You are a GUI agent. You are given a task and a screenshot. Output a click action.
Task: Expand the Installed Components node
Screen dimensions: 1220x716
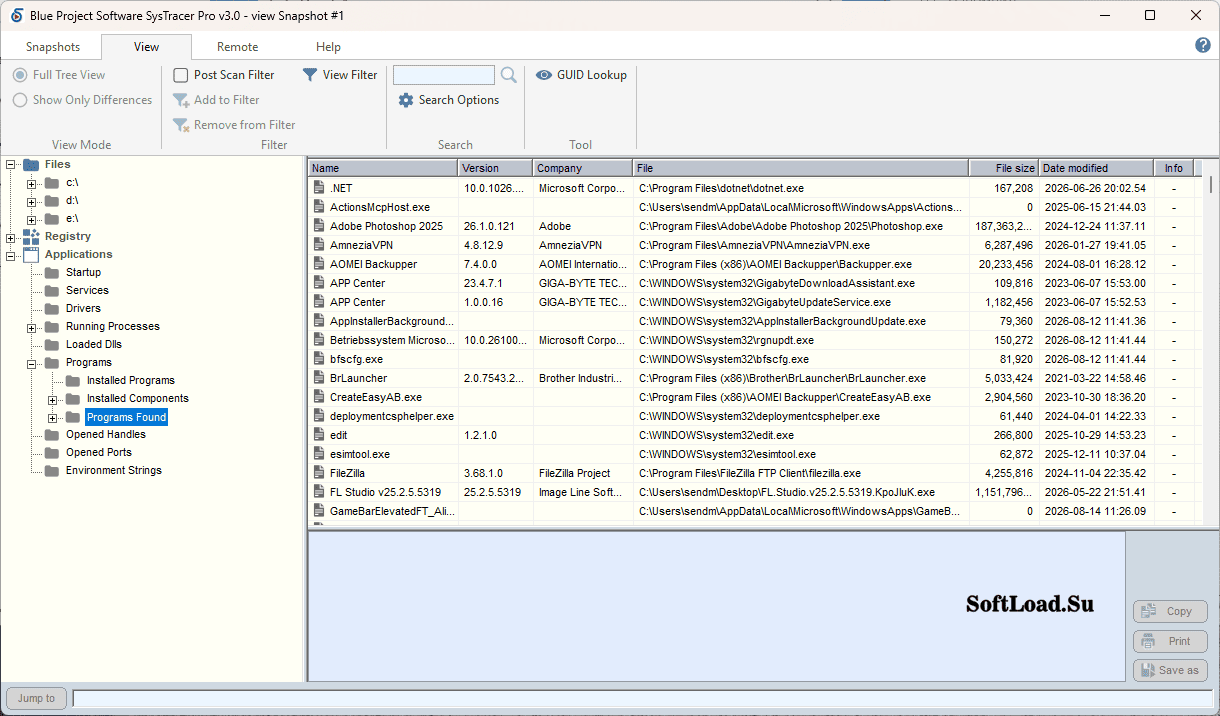click(x=53, y=399)
